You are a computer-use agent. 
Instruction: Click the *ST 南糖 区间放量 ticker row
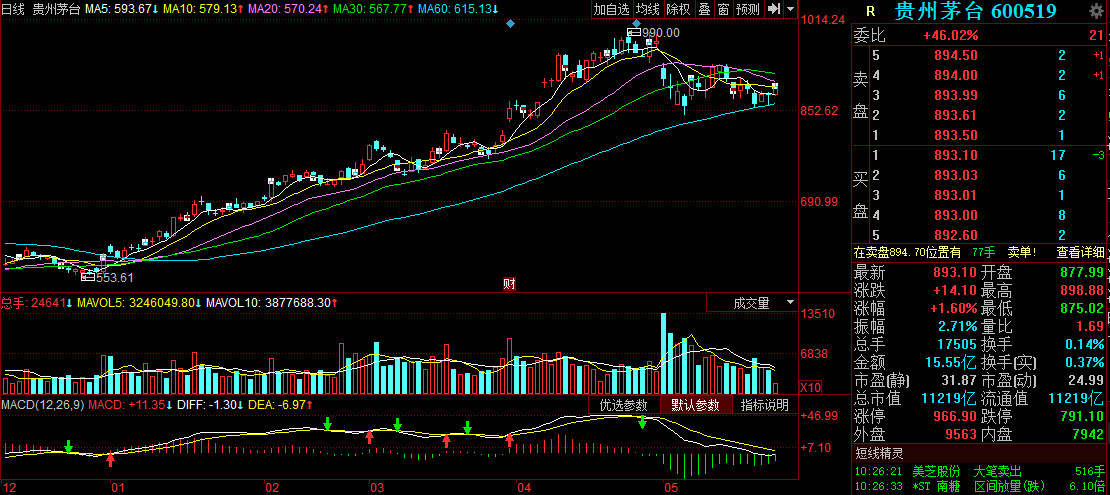pos(981,487)
